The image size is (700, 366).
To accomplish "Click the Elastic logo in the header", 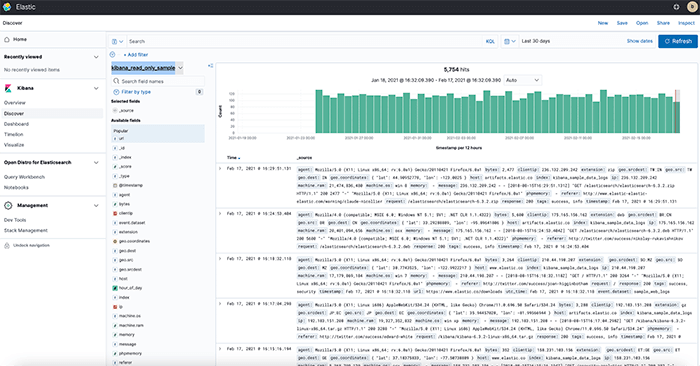I will [x=7, y=7].
